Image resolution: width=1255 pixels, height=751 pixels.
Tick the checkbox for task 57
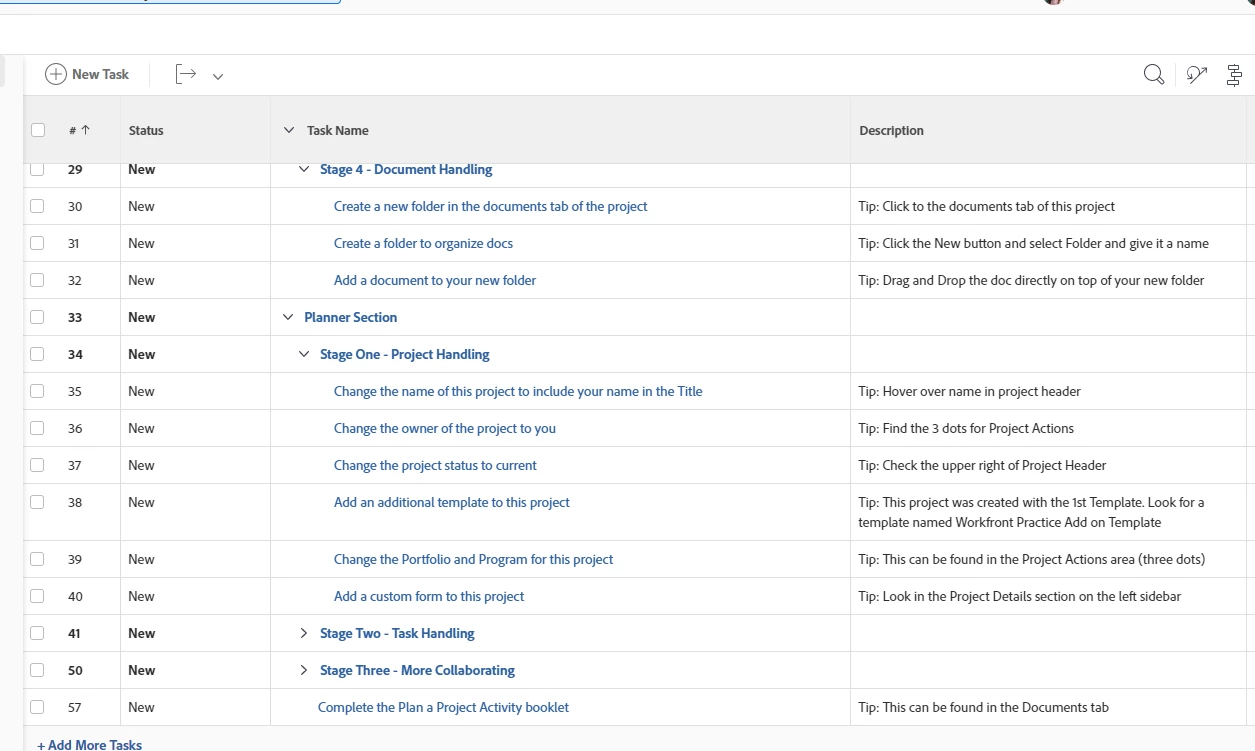(37, 707)
